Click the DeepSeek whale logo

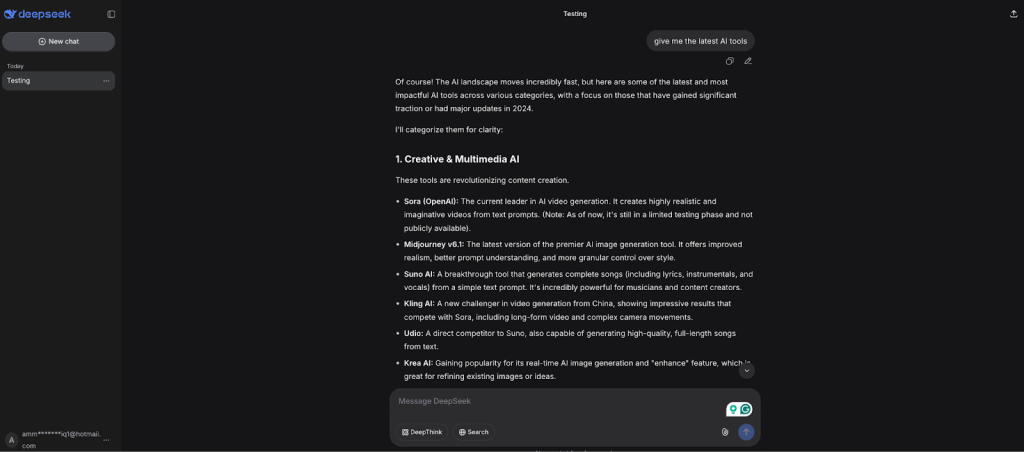tap(10, 14)
